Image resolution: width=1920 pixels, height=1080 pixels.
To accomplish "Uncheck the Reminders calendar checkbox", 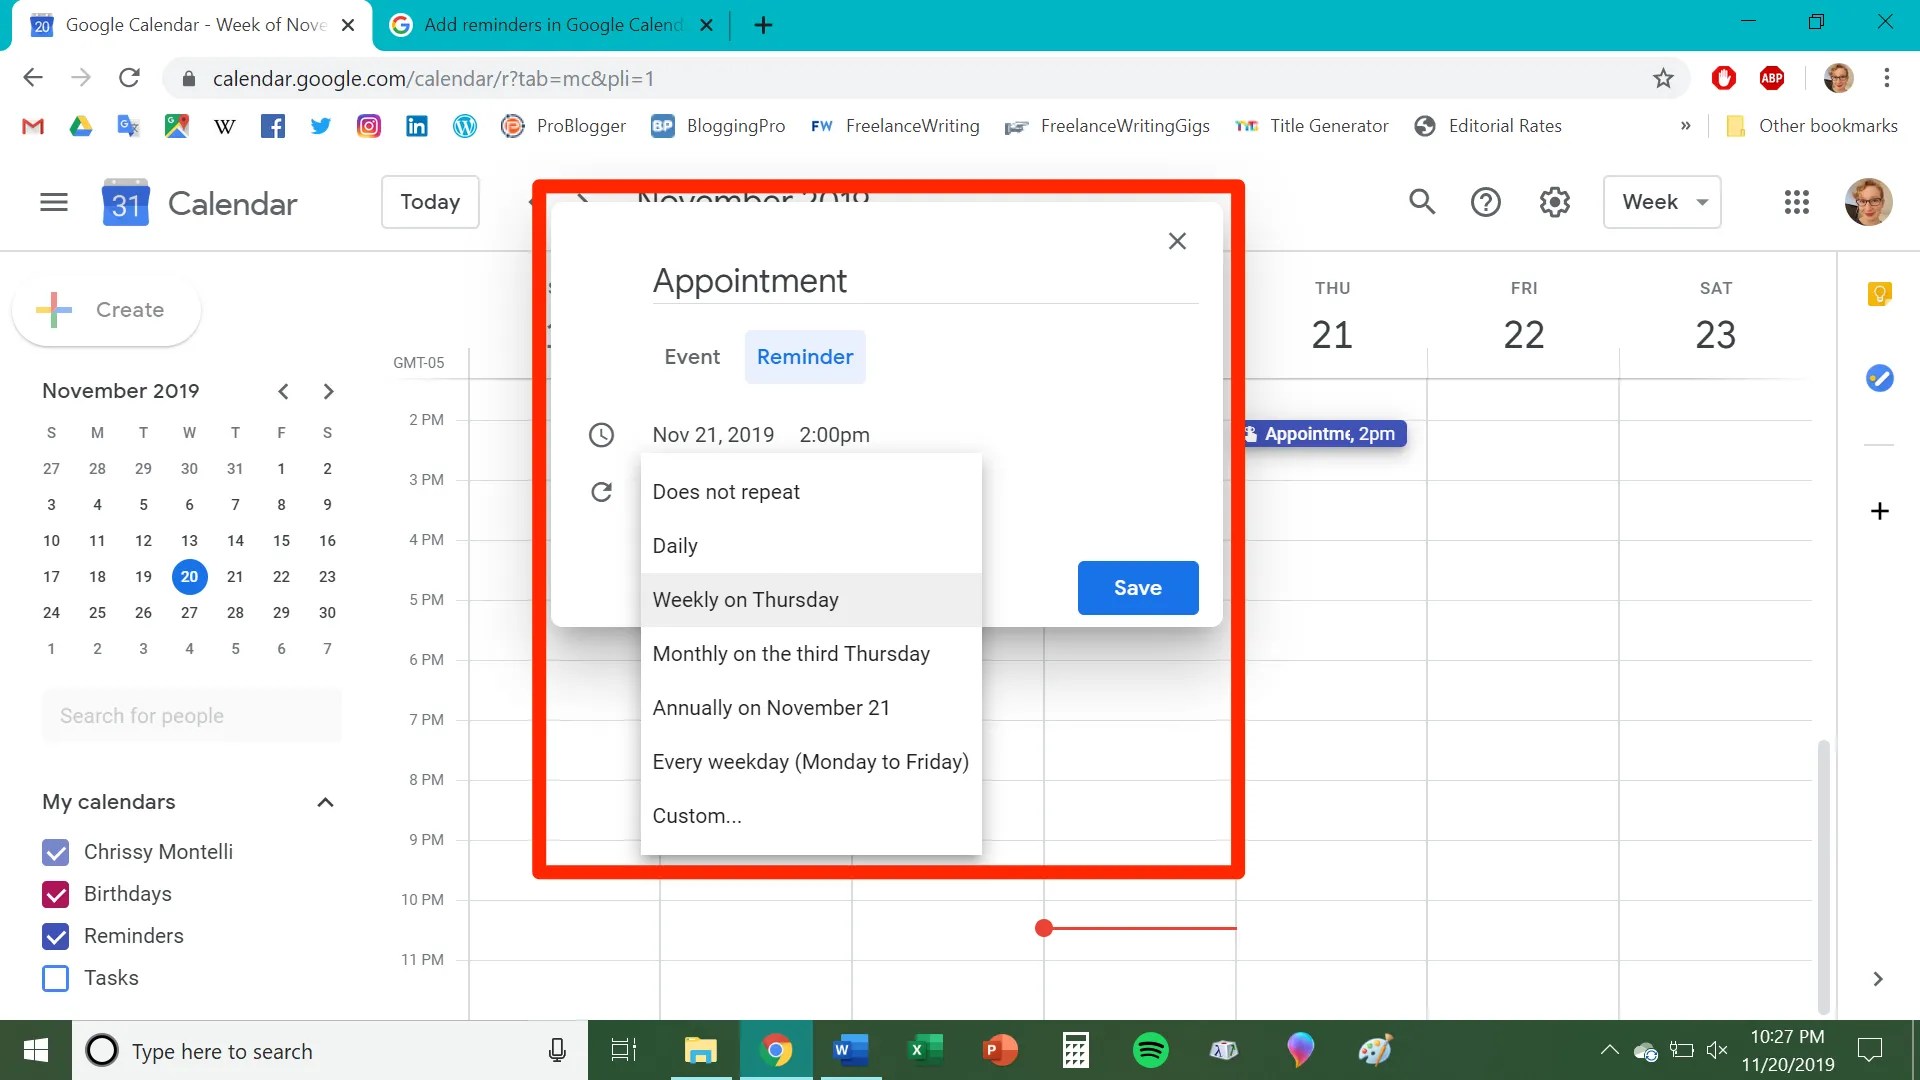I will [x=56, y=936].
